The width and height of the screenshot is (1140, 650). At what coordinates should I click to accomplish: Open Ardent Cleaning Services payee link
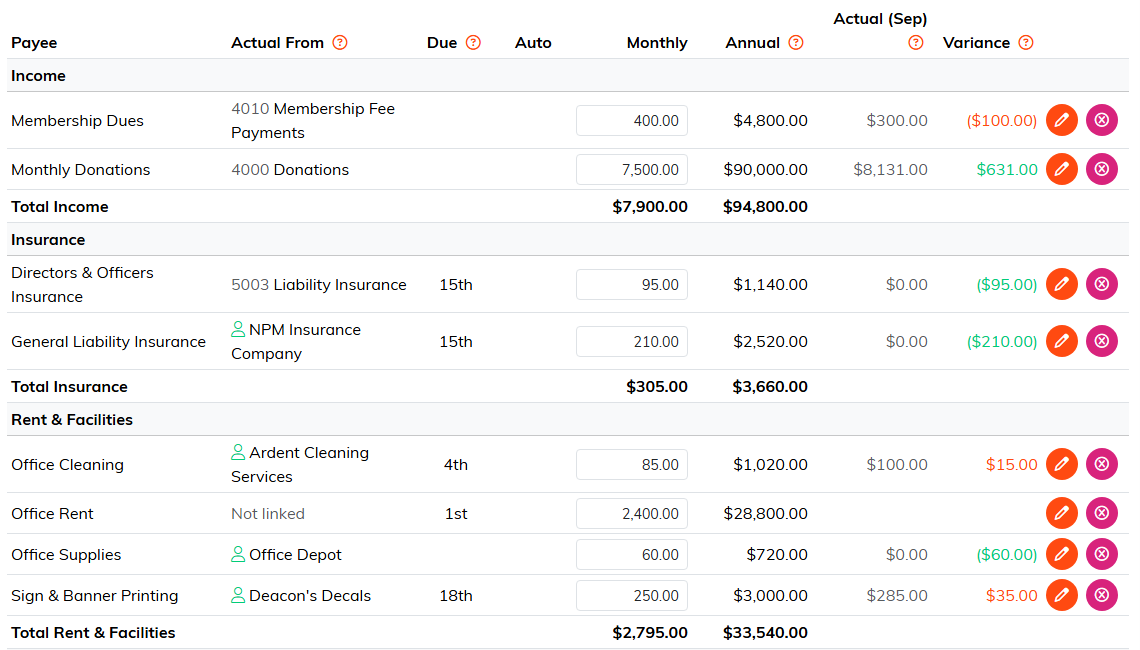pos(300,465)
